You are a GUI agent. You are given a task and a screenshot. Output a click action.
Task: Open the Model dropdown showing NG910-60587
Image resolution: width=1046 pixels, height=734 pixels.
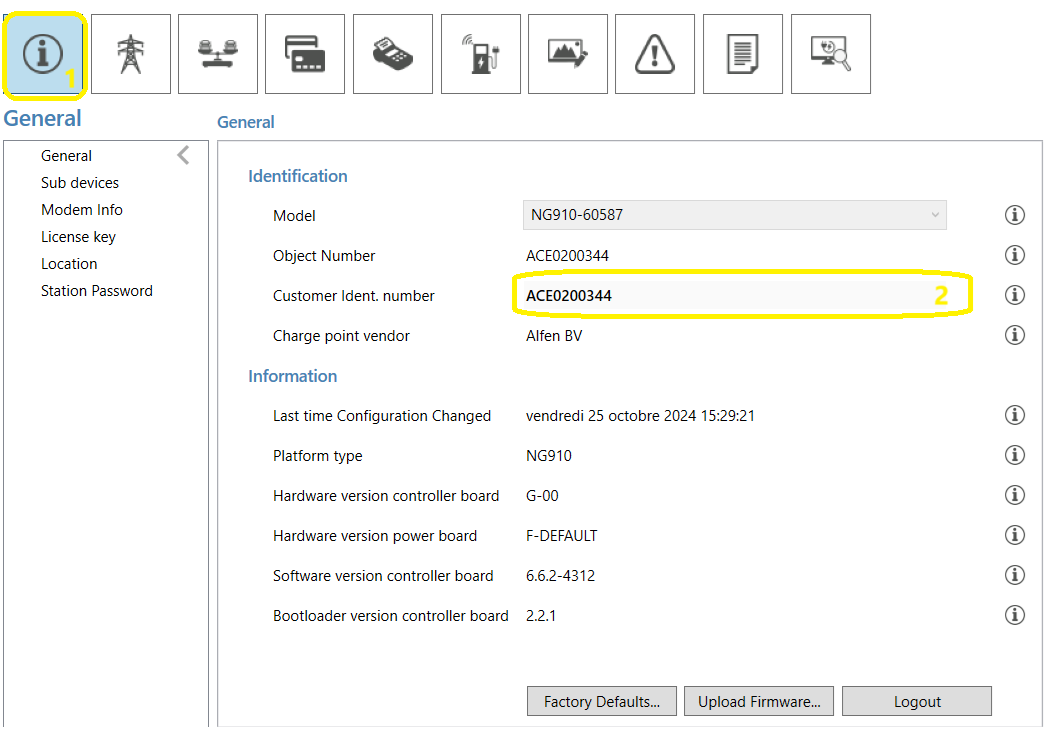734,214
